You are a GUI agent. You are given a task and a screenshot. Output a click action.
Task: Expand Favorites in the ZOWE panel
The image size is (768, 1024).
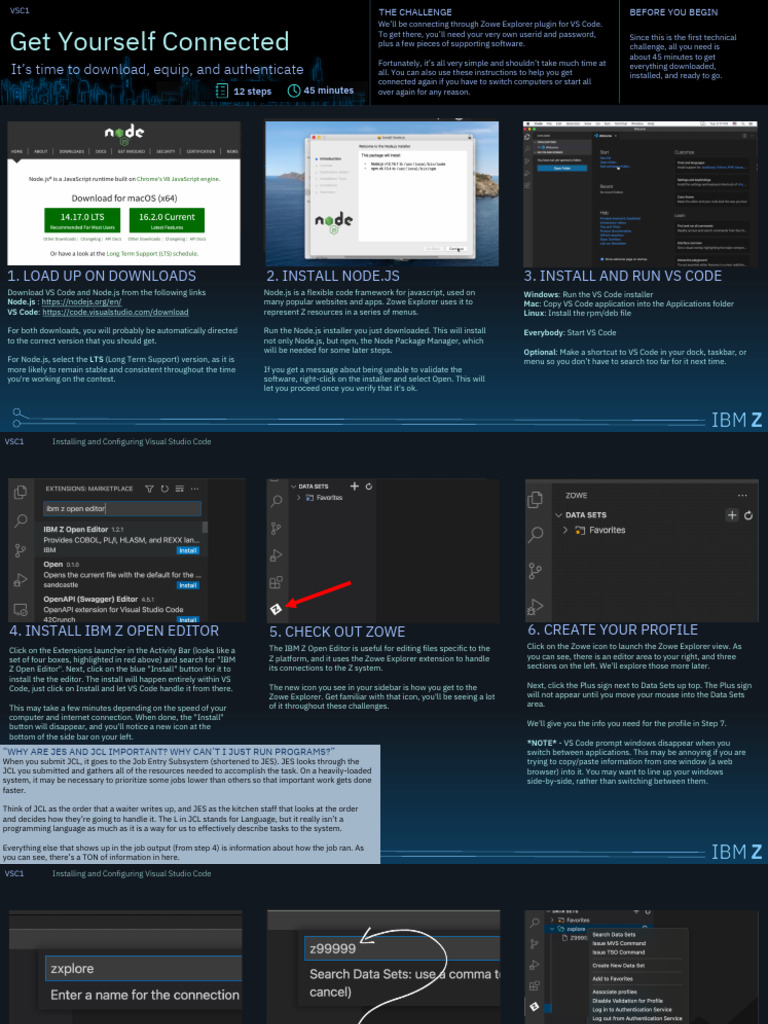(565, 530)
